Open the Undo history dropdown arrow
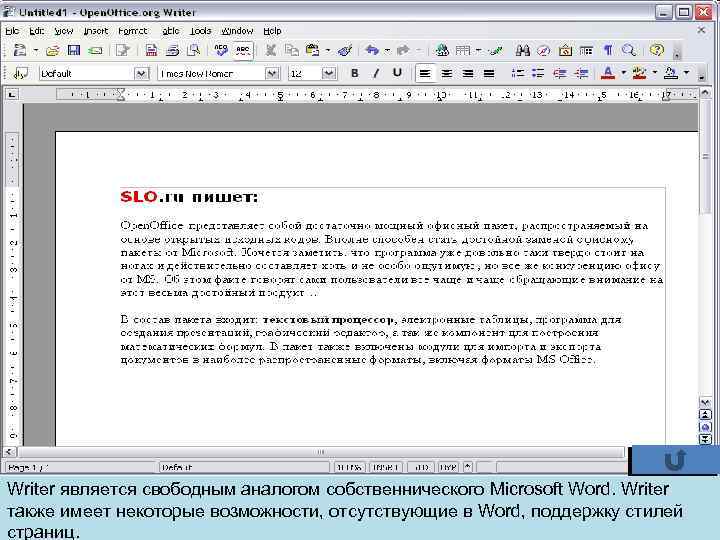This screenshot has height=540, width=720. [388, 50]
